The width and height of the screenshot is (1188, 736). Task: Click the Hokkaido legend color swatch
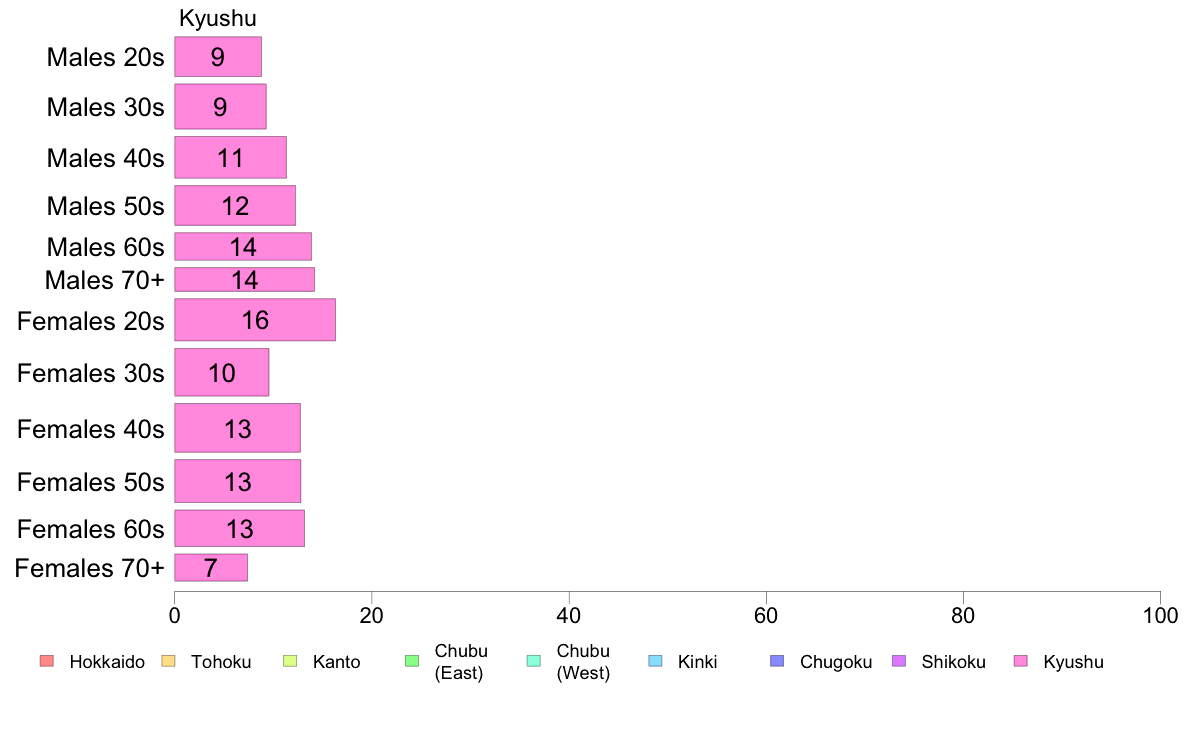click(x=47, y=661)
